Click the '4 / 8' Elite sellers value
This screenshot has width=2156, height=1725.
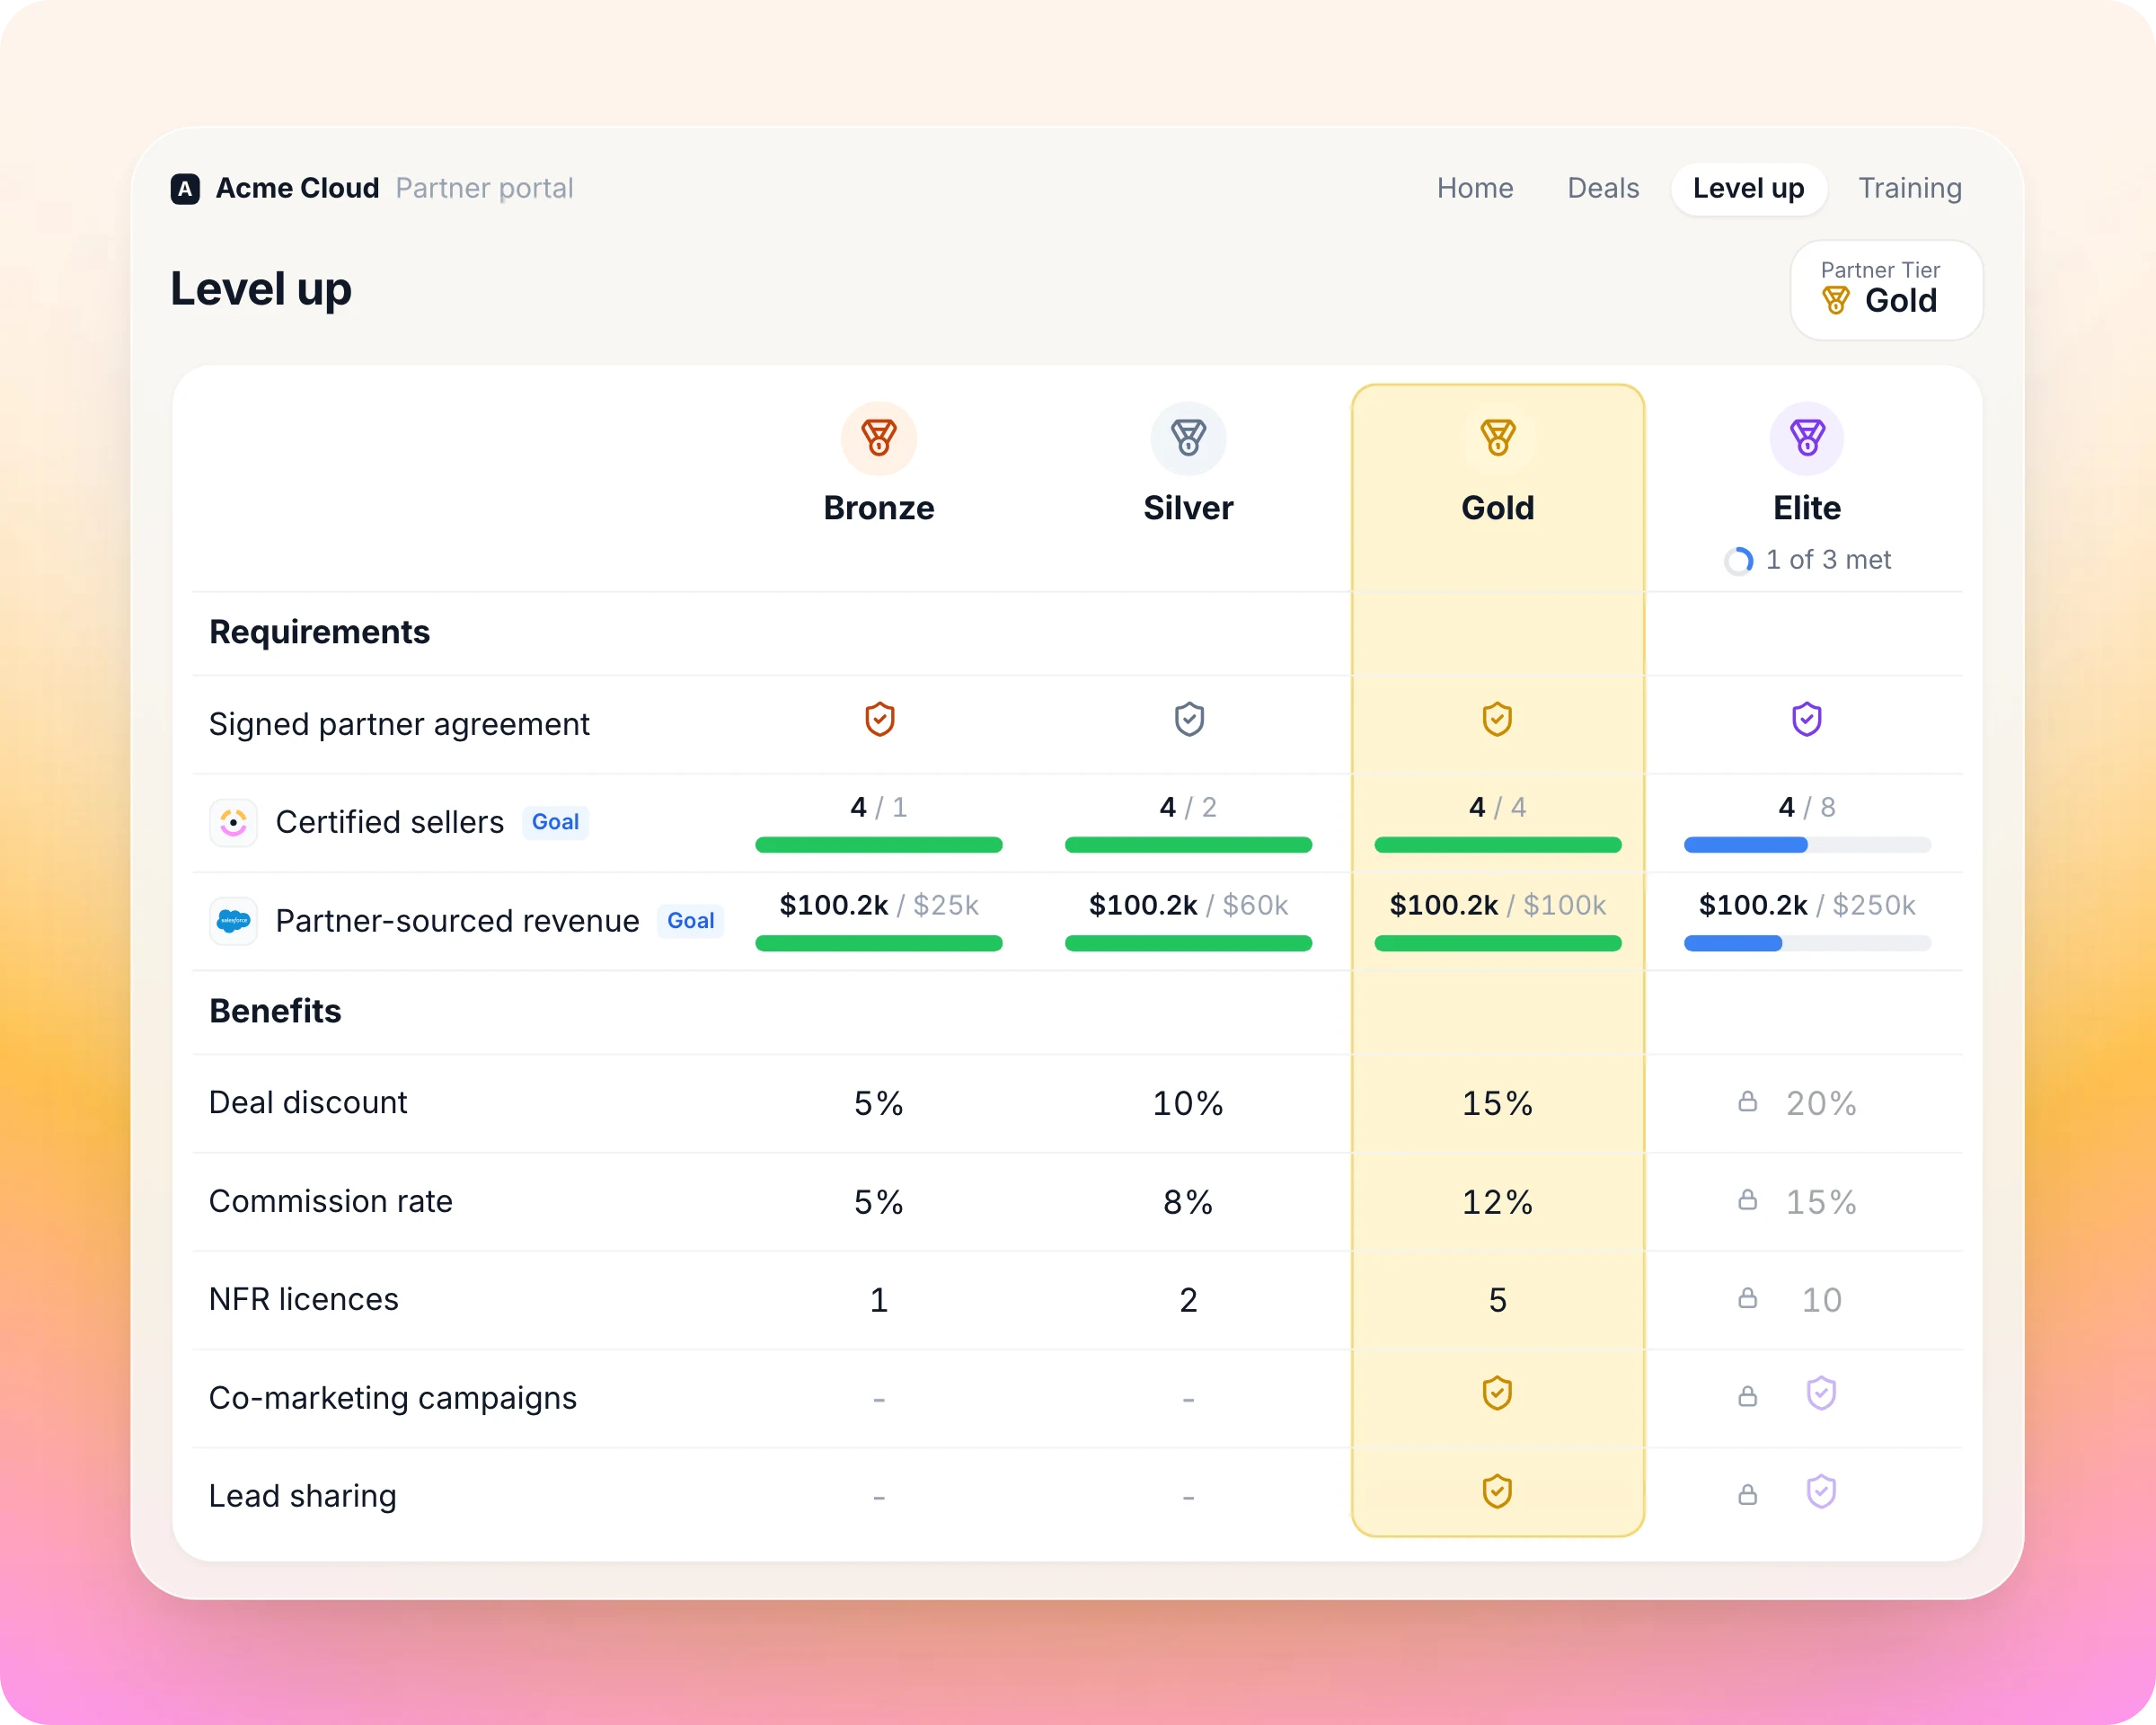click(x=1807, y=807)
